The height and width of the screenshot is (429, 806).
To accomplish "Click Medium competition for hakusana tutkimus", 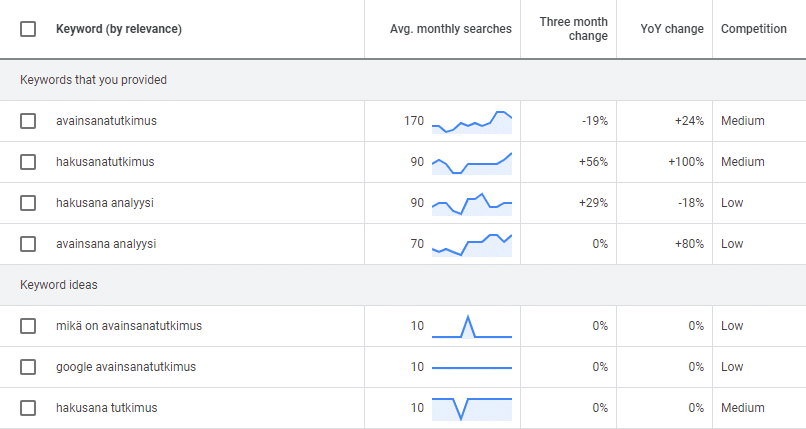I will 743,408.
